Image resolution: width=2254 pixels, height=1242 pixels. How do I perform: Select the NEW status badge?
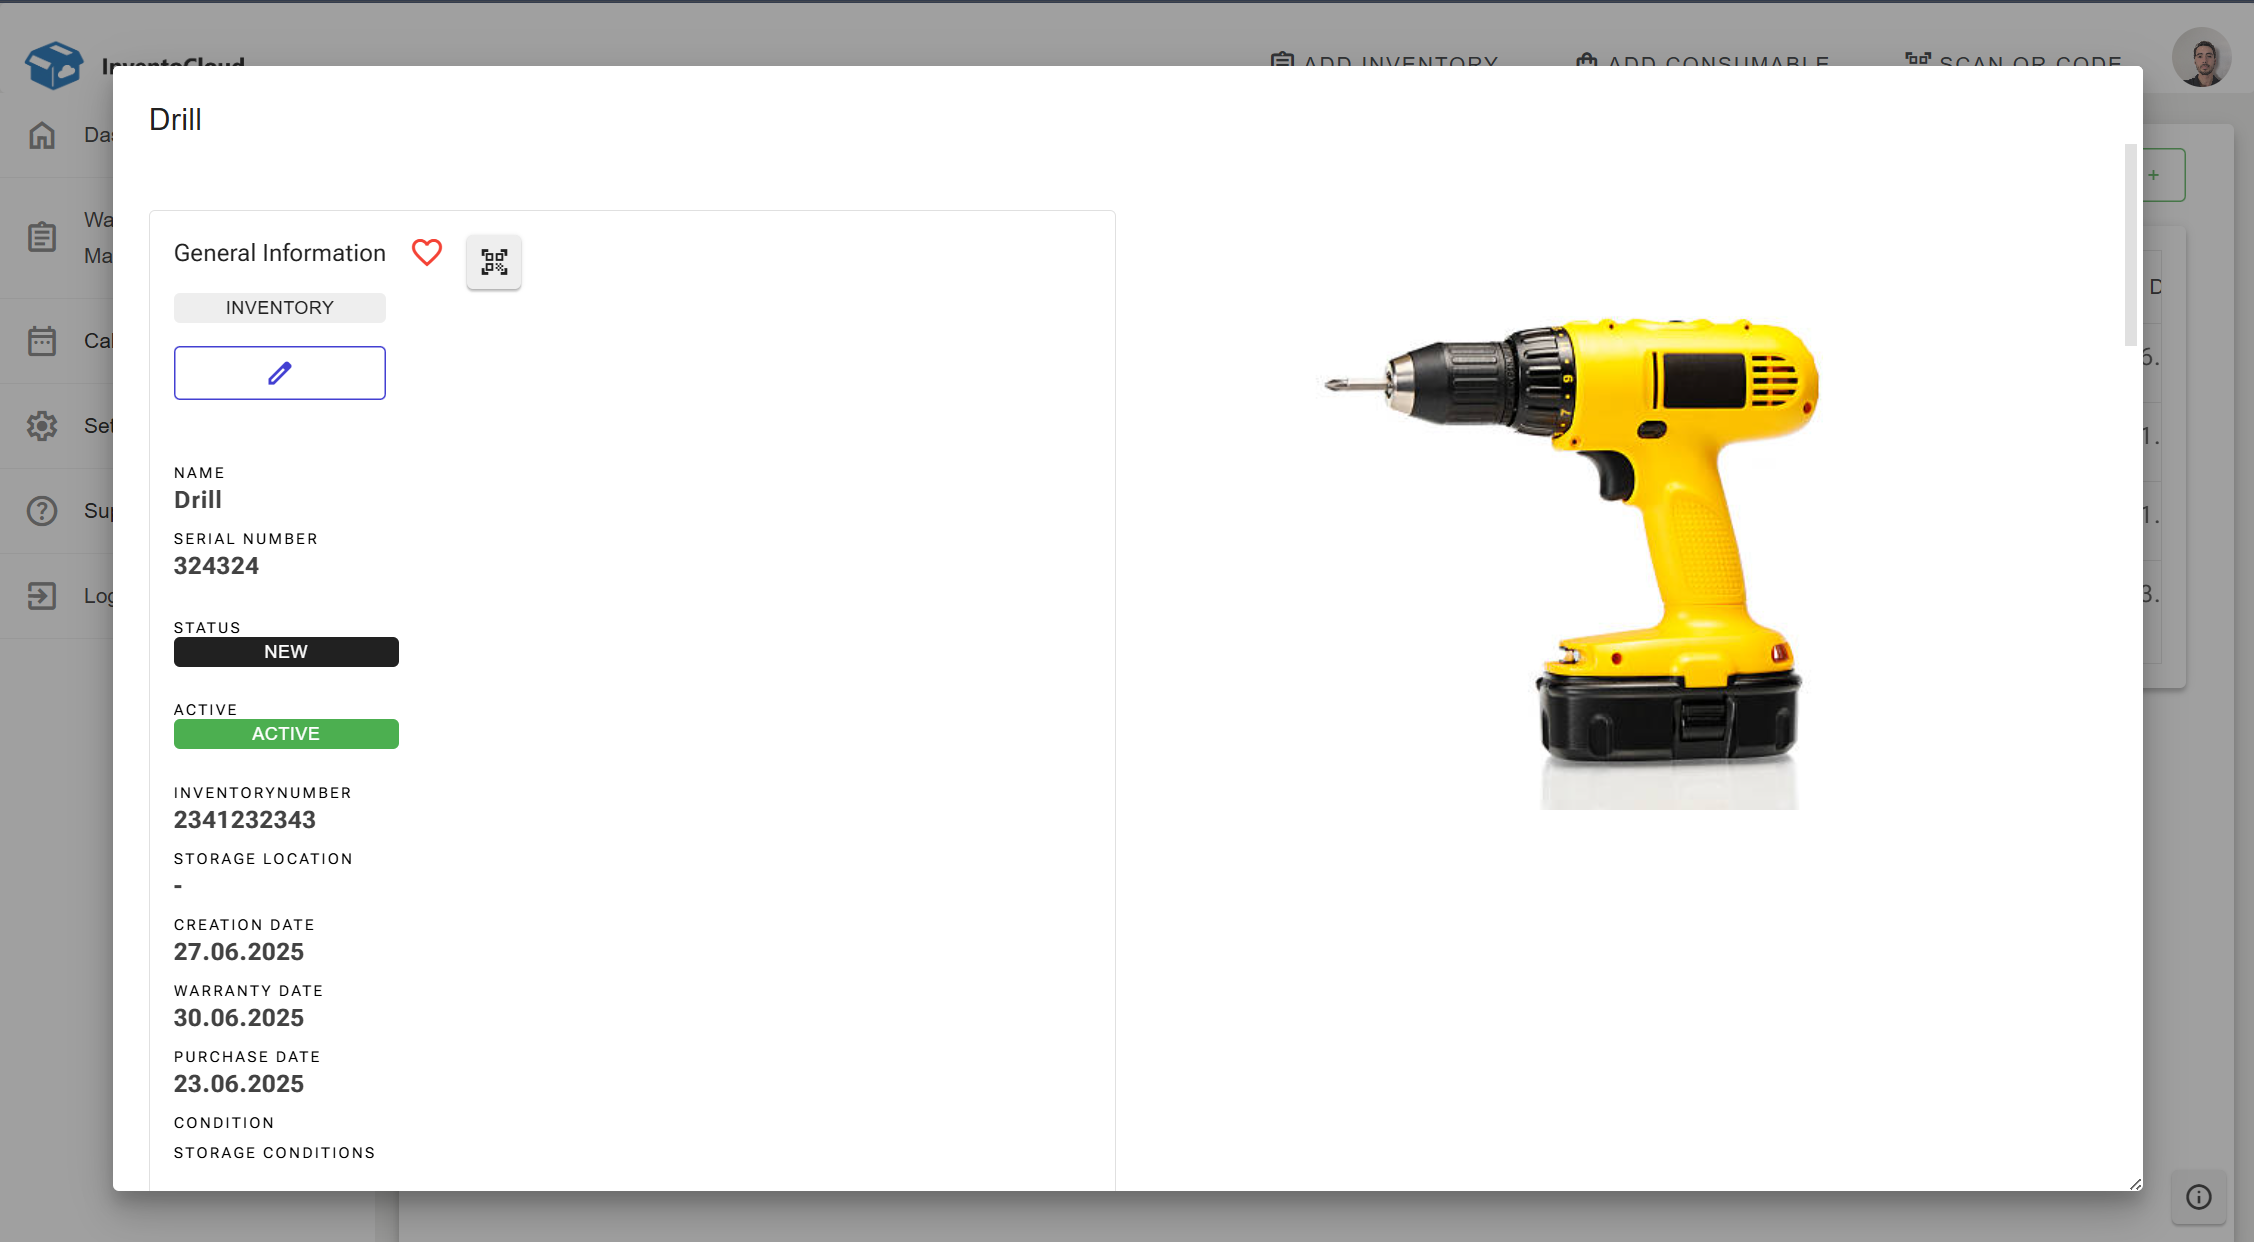coord(286,652)
